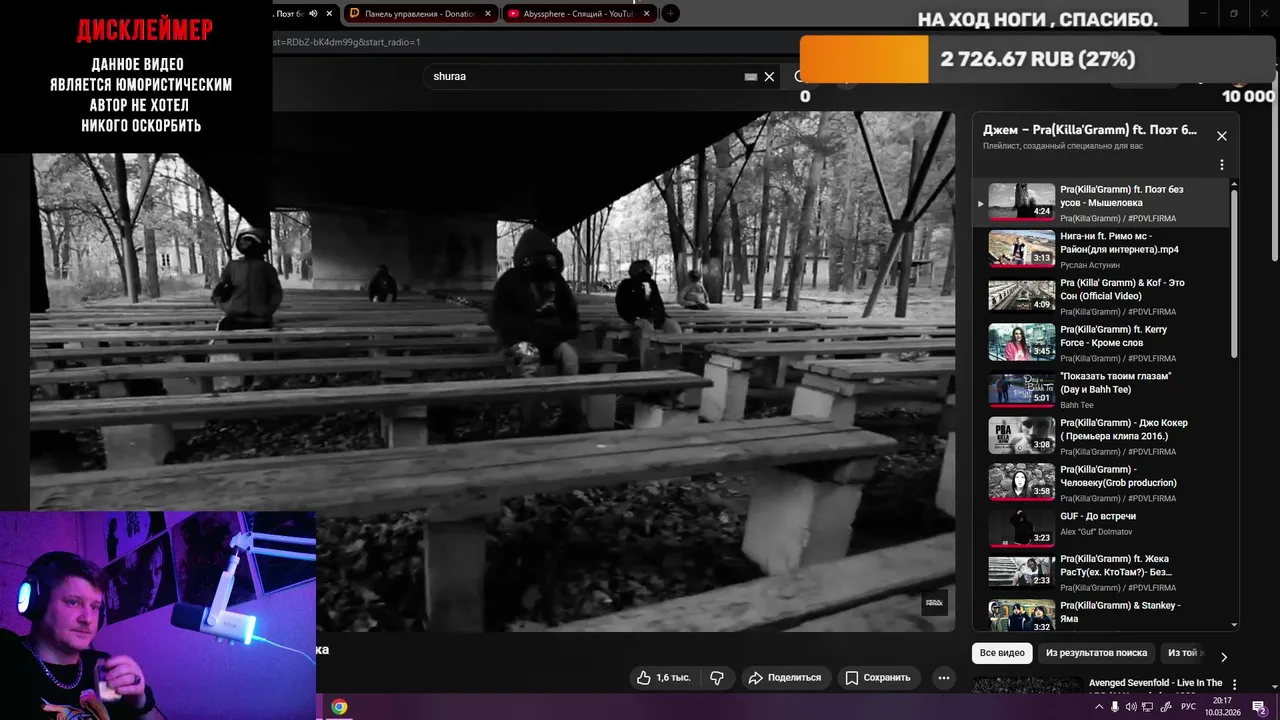This screenshot has height=720, width=1280.
Task: Click the playlist panel scrollbar
Action: (1234, 273)
